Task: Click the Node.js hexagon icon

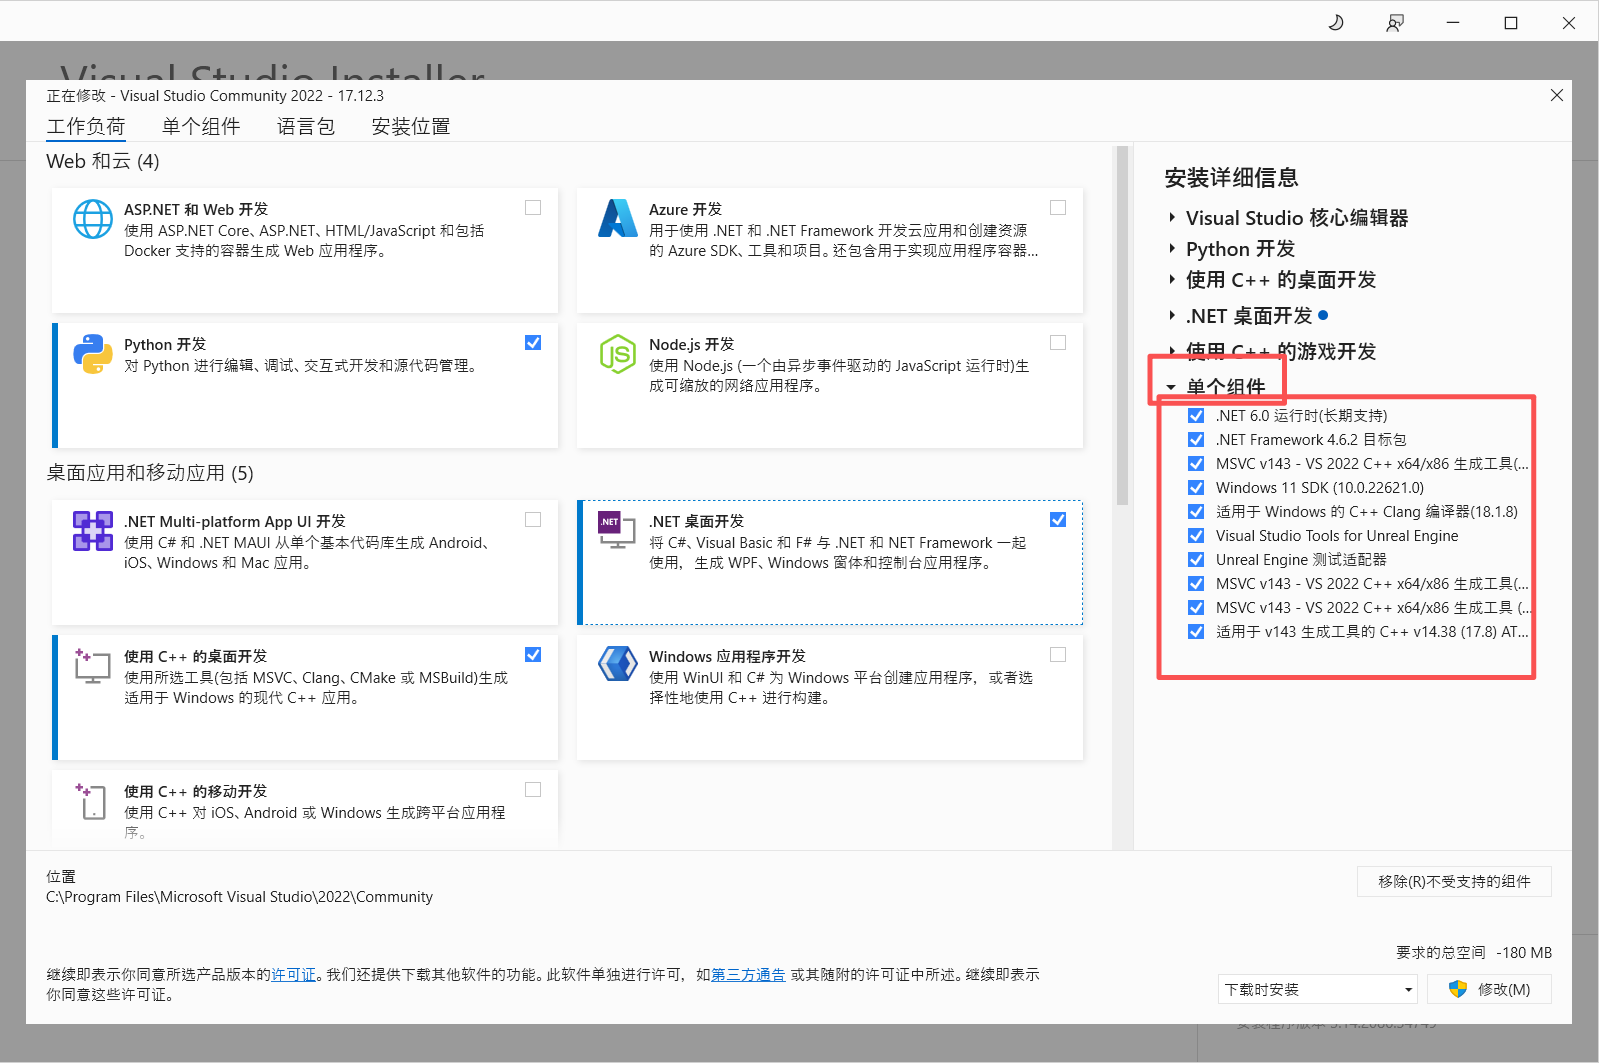Action: [618, 354]
